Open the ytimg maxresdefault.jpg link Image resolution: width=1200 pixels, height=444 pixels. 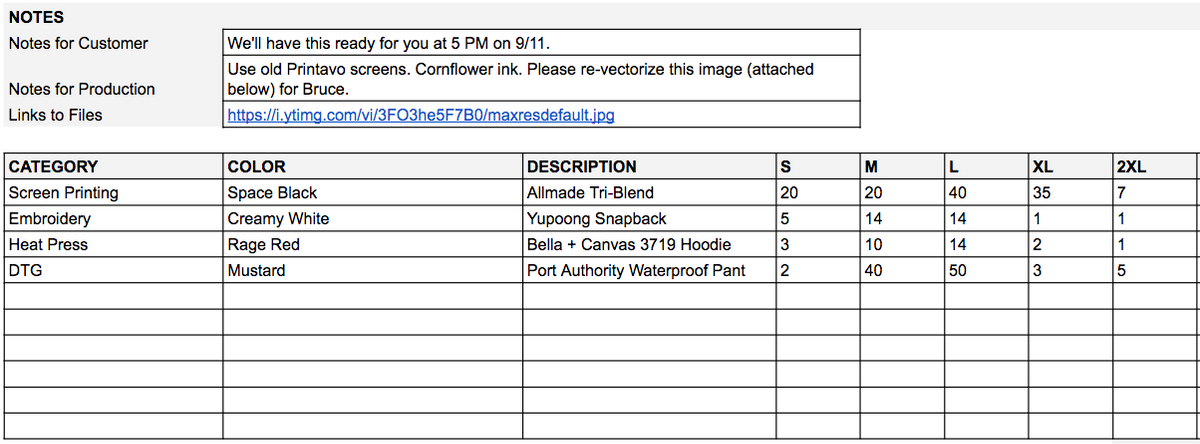click(x=420, y=115)
